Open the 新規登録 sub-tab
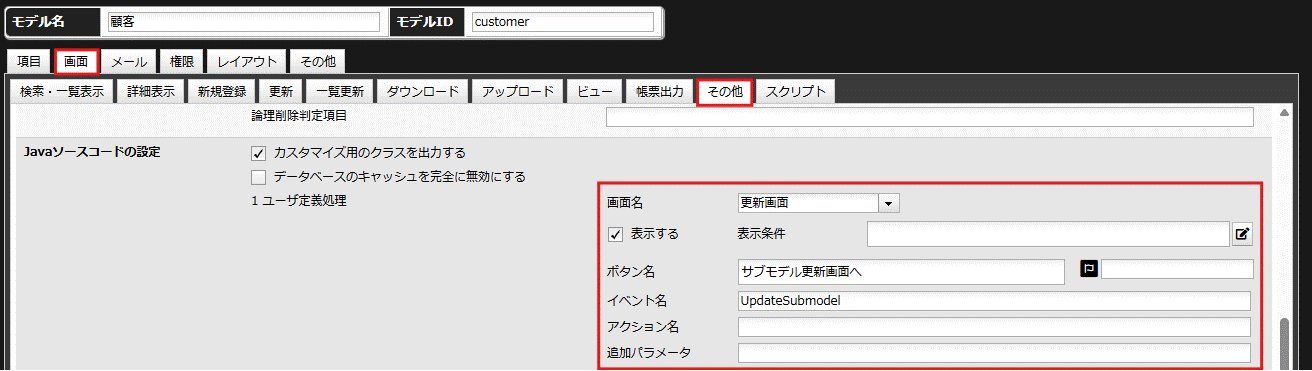The height and width of the screenshot is (371, 1312). click(221, 92)
